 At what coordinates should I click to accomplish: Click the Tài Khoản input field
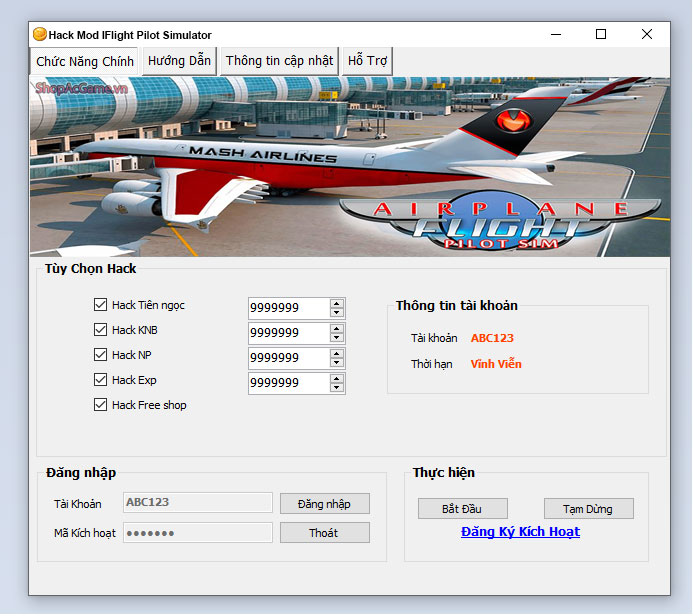click(x=198, y=502)
